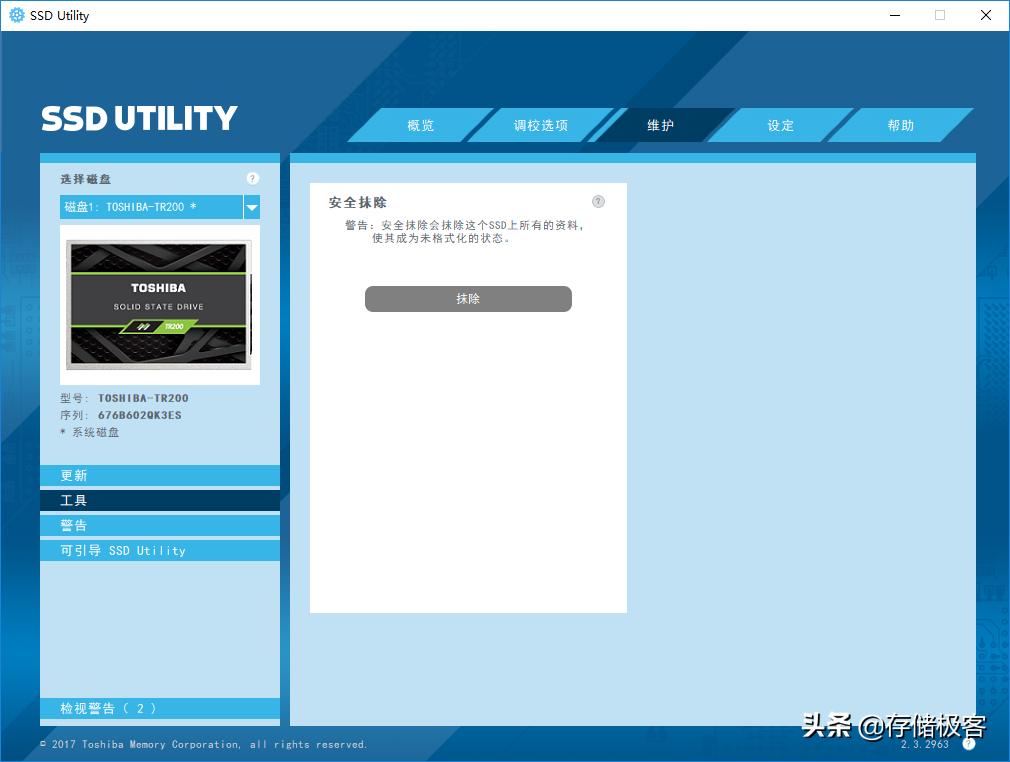Click the * 系统磁盘 note
Viewport: 1010px width, 762px height.
point(90,432)
